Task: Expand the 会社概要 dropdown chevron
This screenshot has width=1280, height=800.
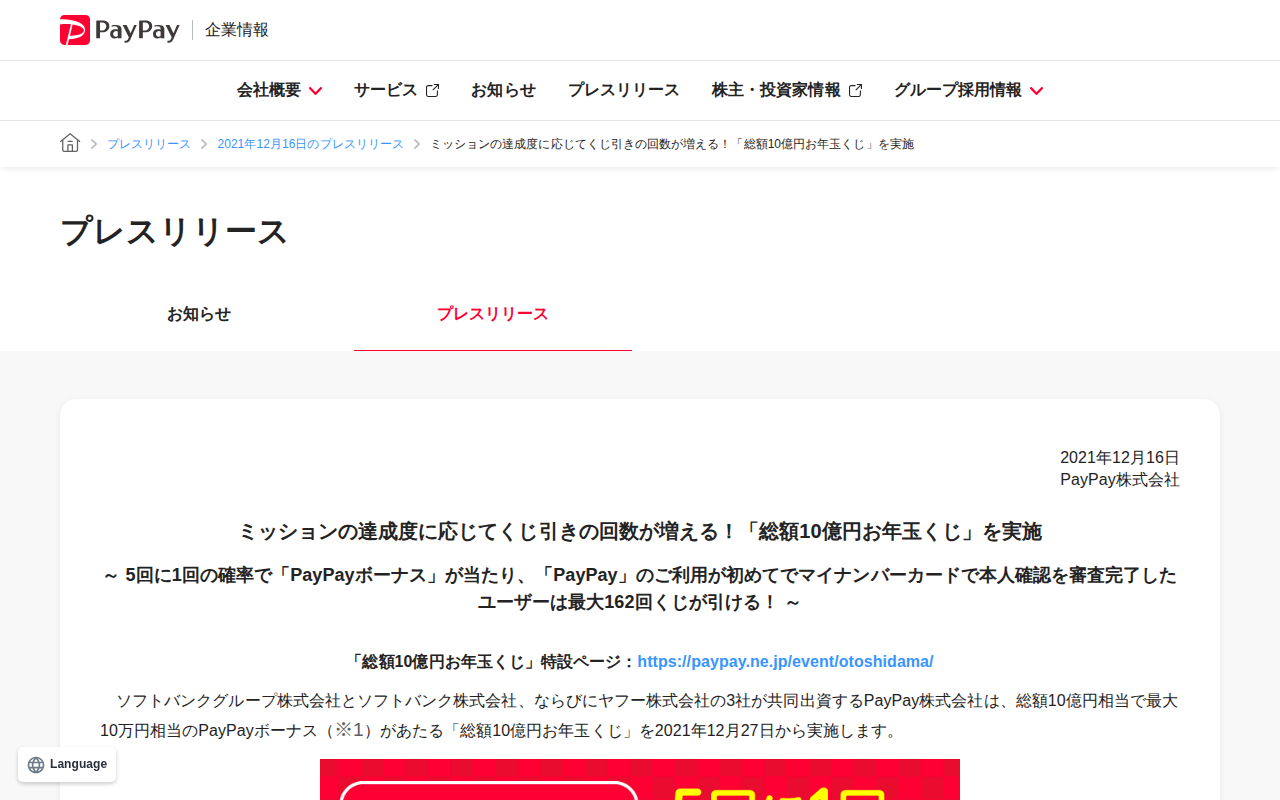Action: pyautogui.click(x=315, y=91)
